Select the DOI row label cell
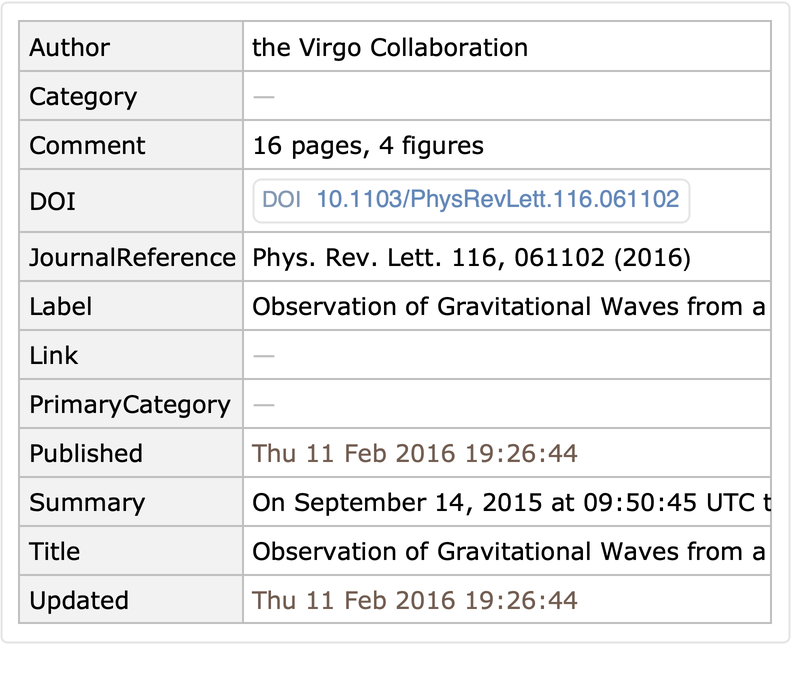This screenshot has height=674, width=792. [x=53, y=202]
